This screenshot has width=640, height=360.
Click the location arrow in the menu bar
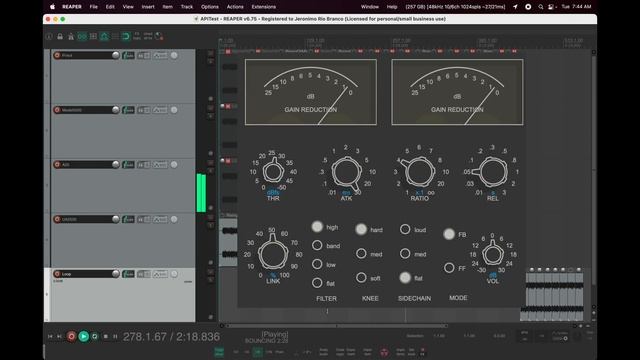[515, 7]
